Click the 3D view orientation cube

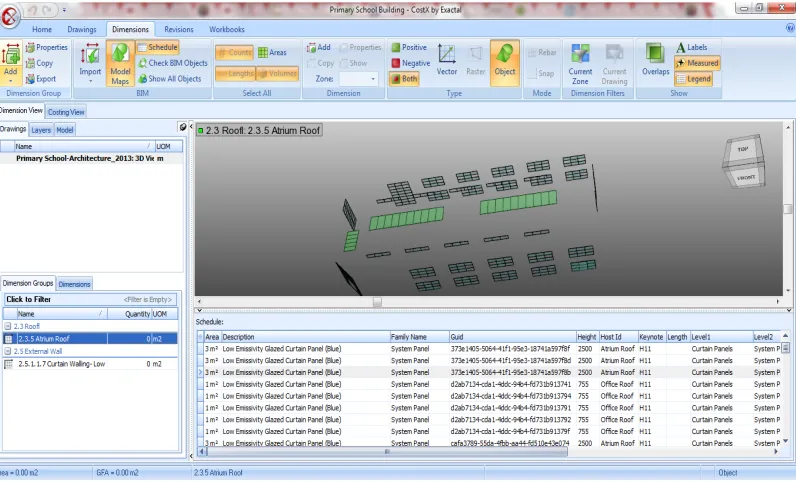(x=744, y=162)
